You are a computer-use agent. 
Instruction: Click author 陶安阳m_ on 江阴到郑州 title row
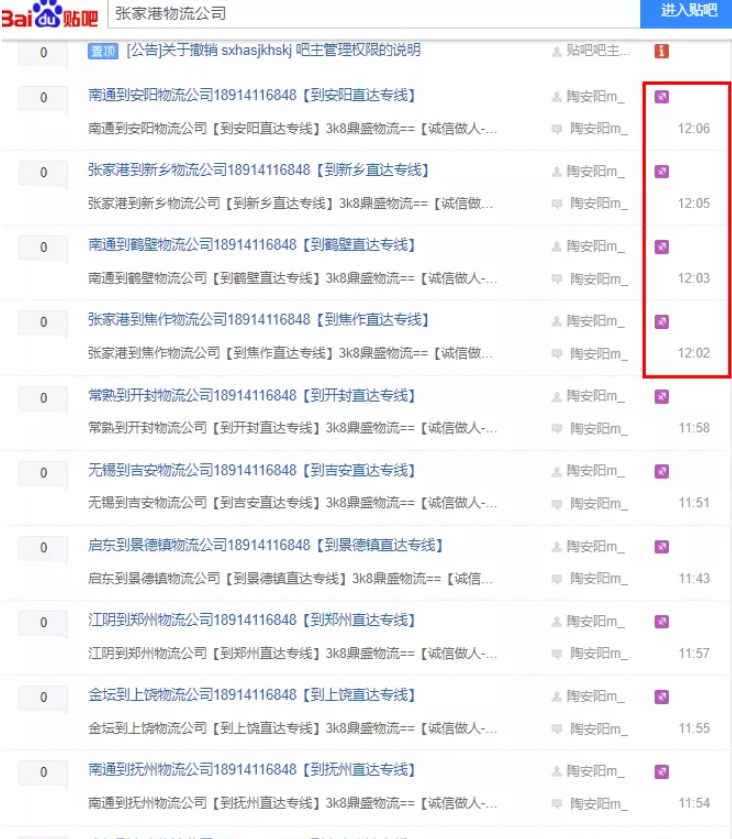(x=596, y=622)
